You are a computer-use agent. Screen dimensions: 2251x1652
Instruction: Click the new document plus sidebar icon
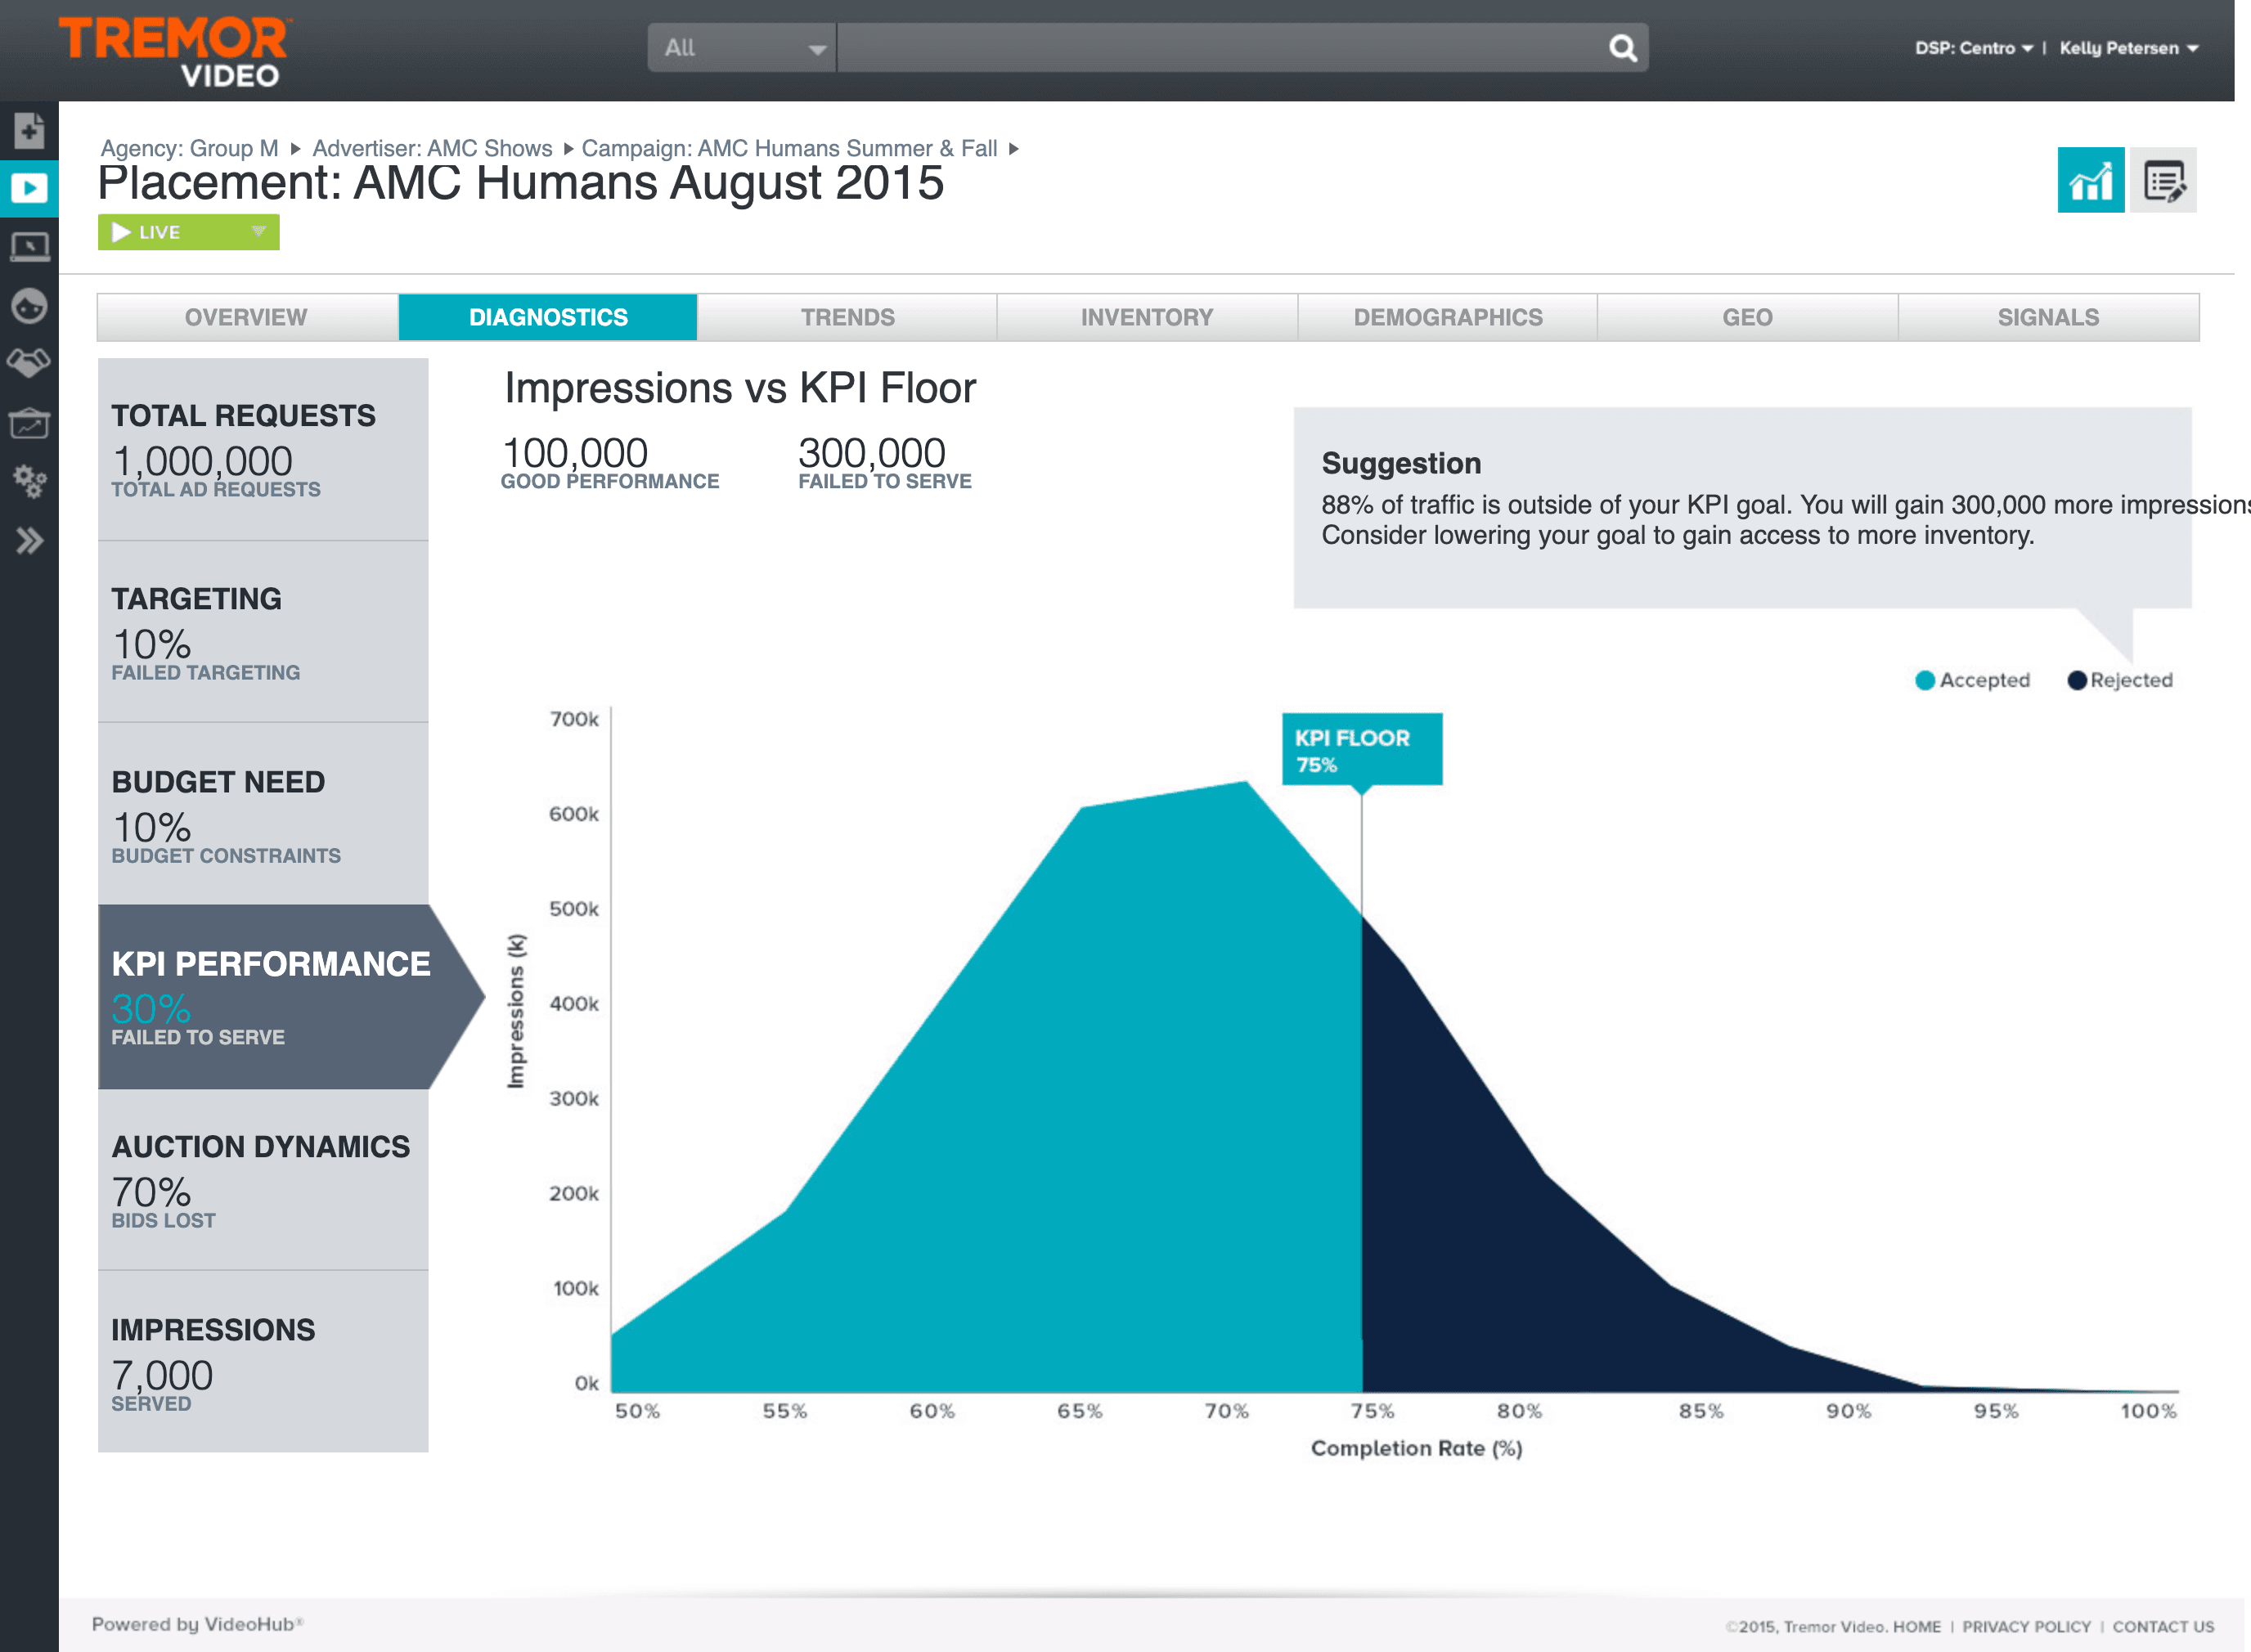[x=29, y=130]
